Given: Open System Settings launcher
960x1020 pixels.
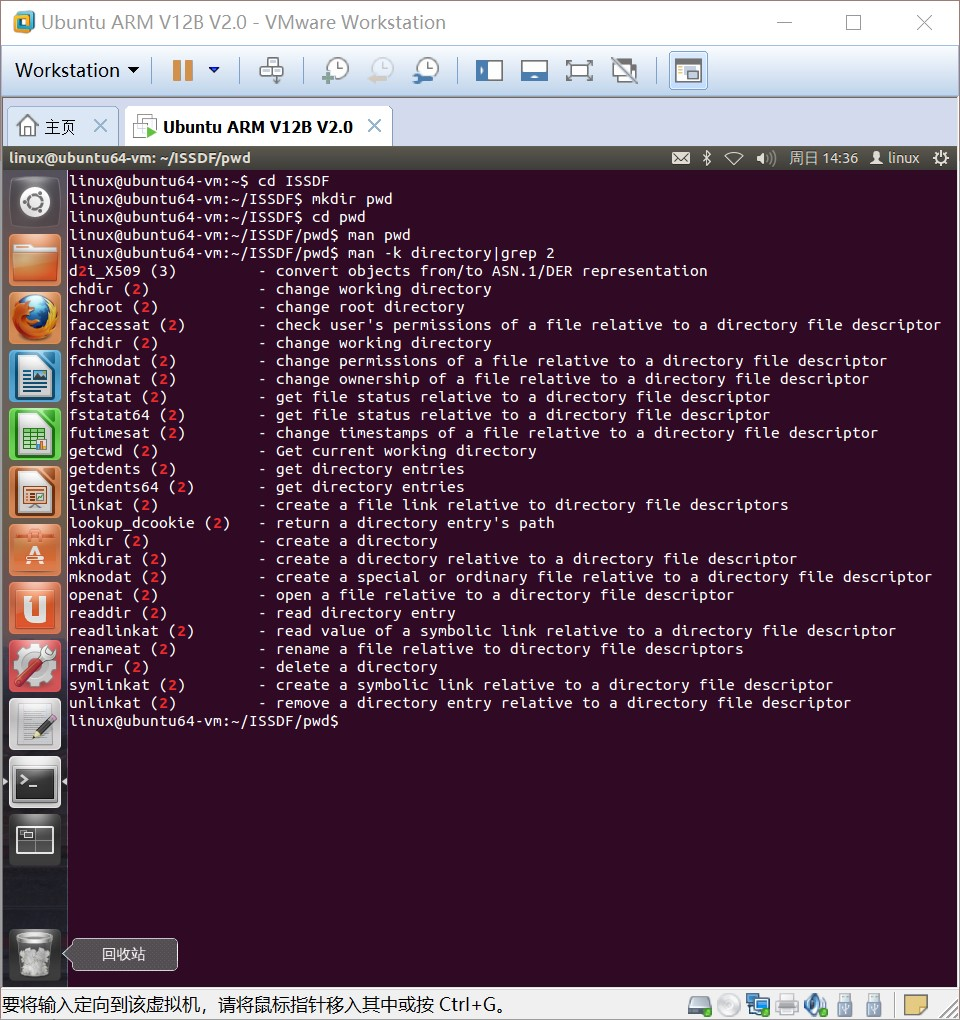Looking at the screenshot, I should [x=35, y=666].
